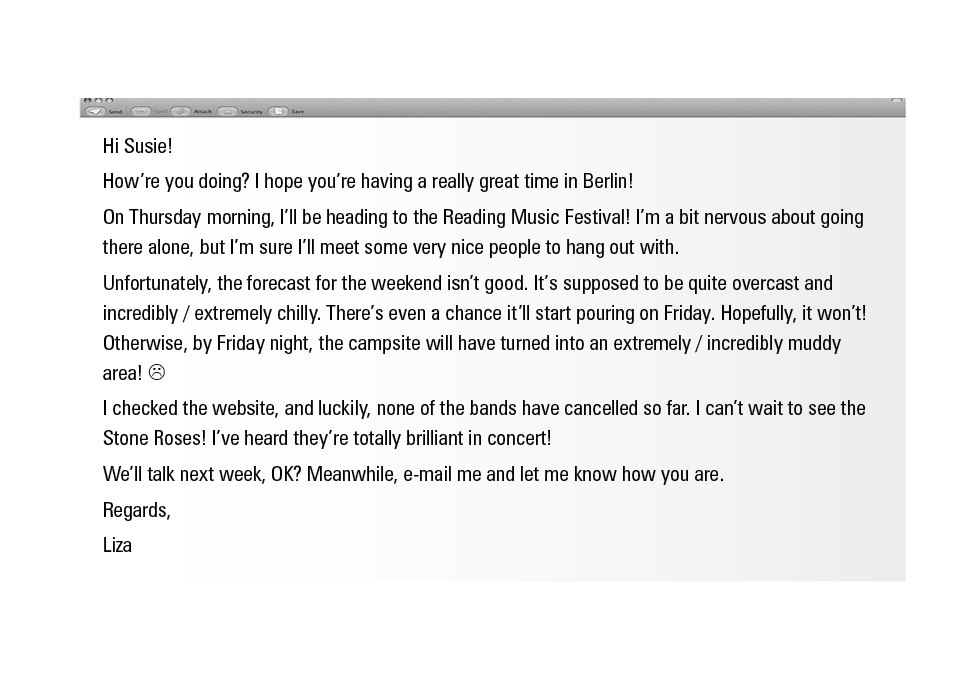Click the 'Attach' text label
Screen dimensions: 969x691
coord(202,112)
